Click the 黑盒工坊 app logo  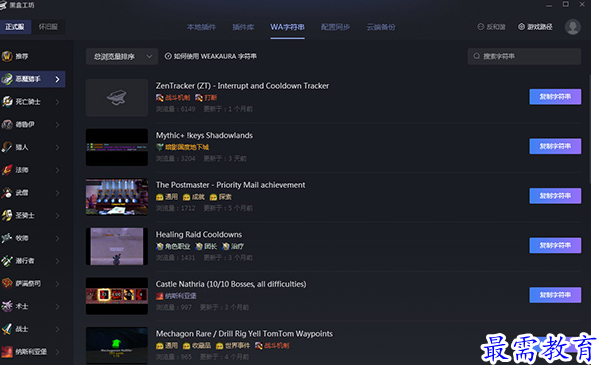[3, 5]
